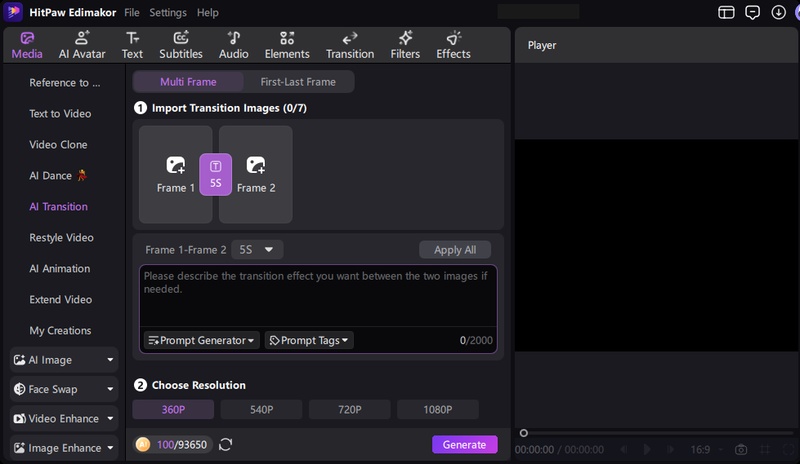
Task: Open the Prompt Generator dropdown
Action: tap(202, 340)
